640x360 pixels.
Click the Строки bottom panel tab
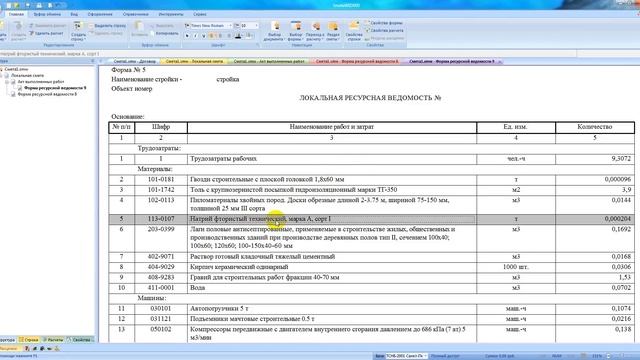[x=29, y=340]
